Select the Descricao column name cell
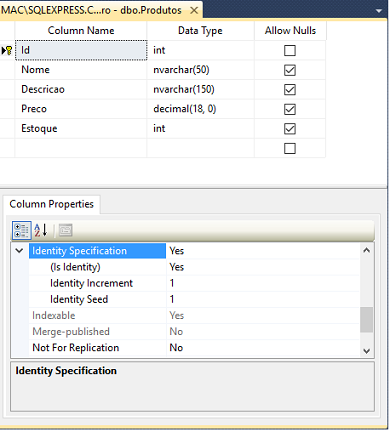Image resolution: width=390 pixels, height=432 pixels. coord(81,90)
